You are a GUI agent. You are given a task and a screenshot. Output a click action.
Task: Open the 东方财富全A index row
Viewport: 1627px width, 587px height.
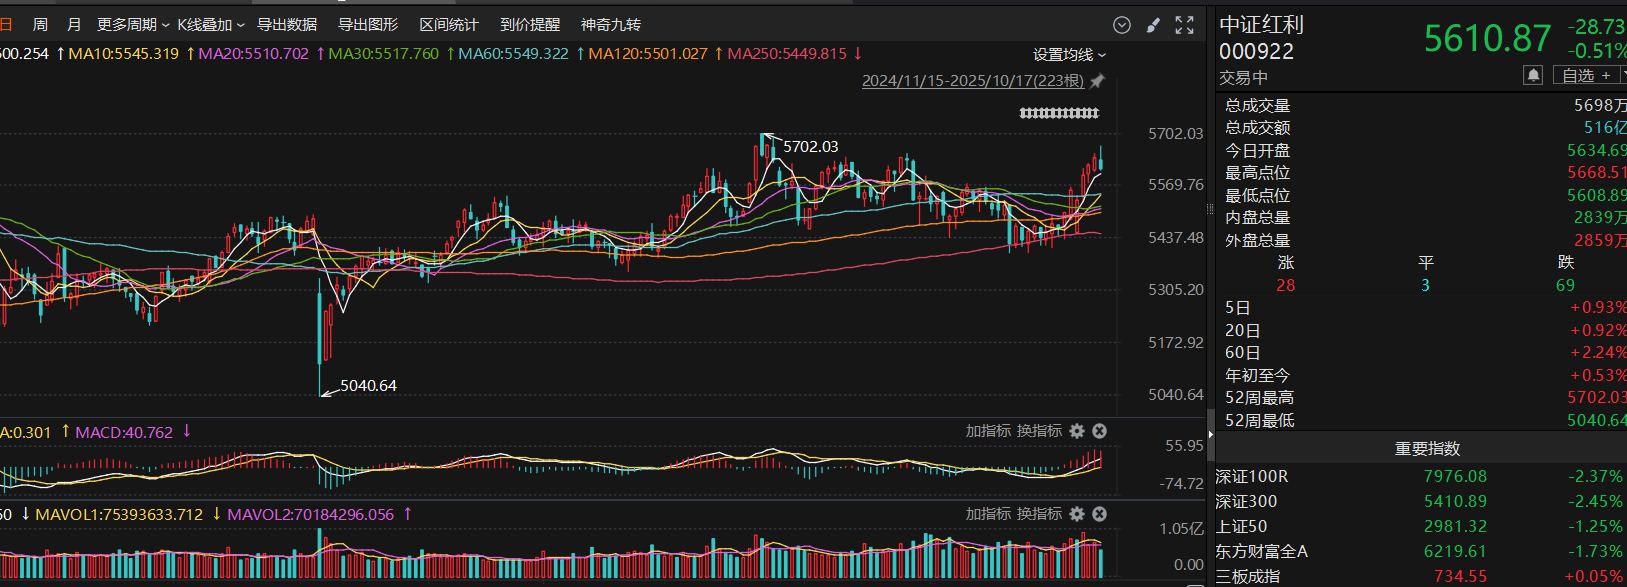1421,552
